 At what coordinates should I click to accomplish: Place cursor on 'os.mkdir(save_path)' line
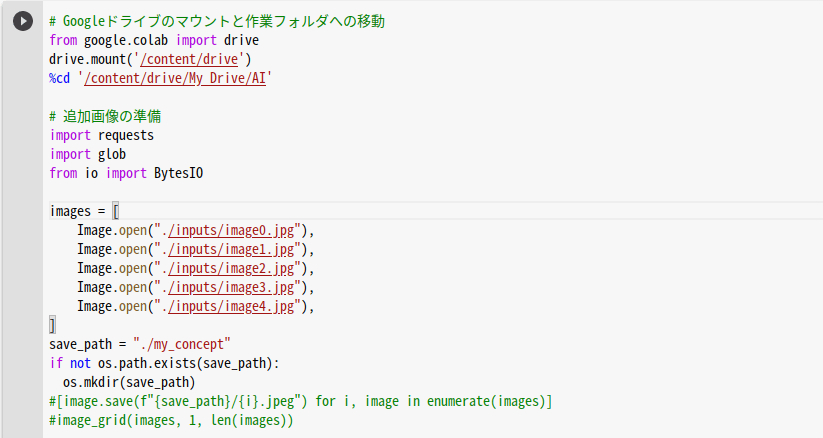coord(129,382)
